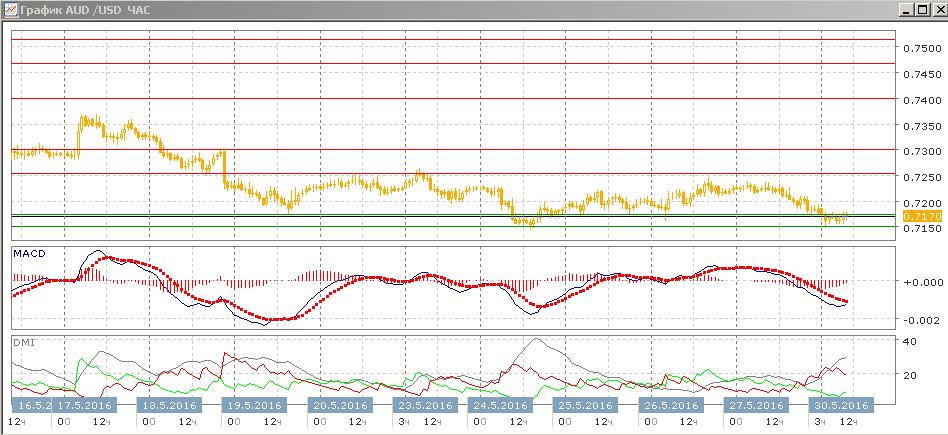Image resolution: width=948 pixels, height=435 pixels.
Task: Click the MACD +0.000 axis label
Action: click(922, 281)
